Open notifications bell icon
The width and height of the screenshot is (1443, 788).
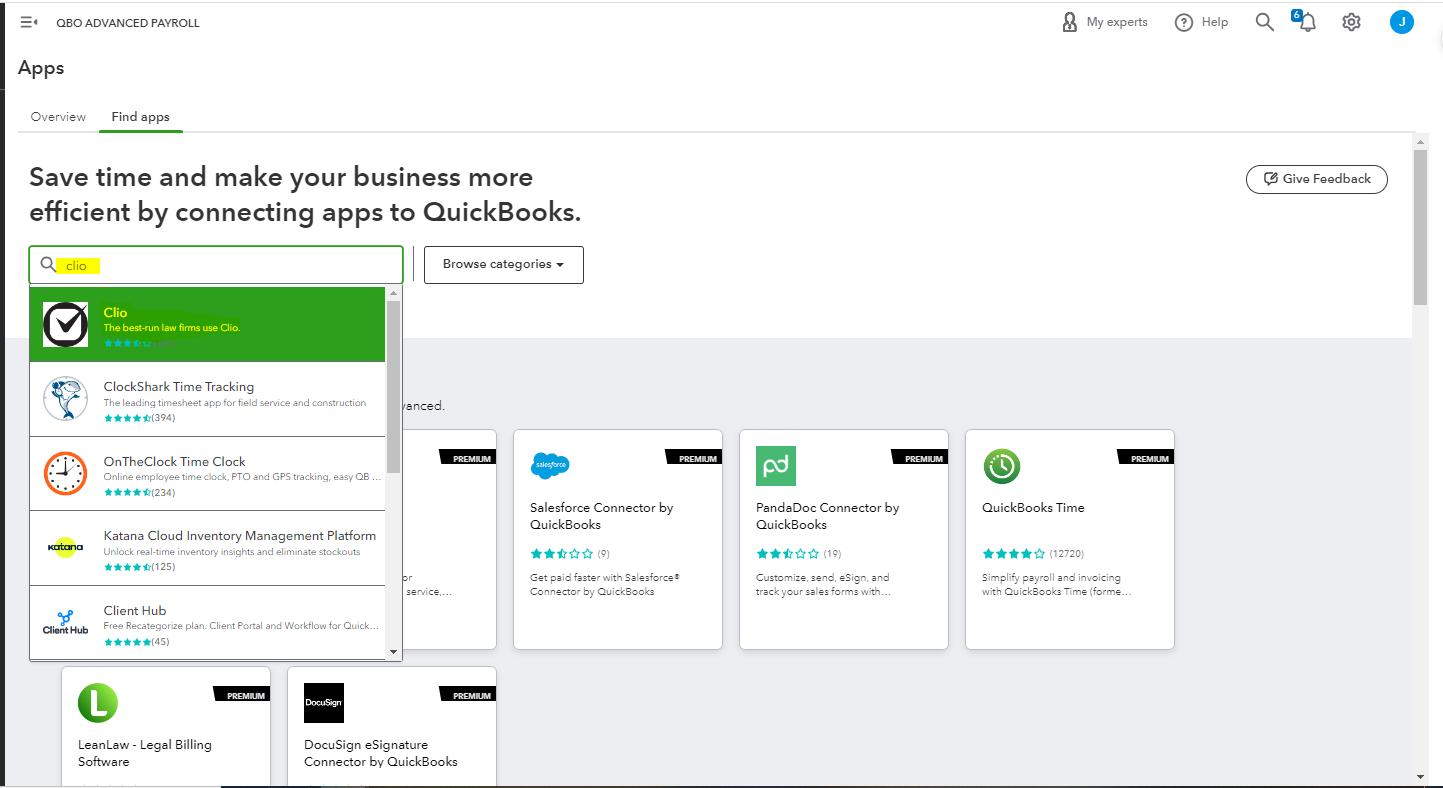tap(1306, 22)
